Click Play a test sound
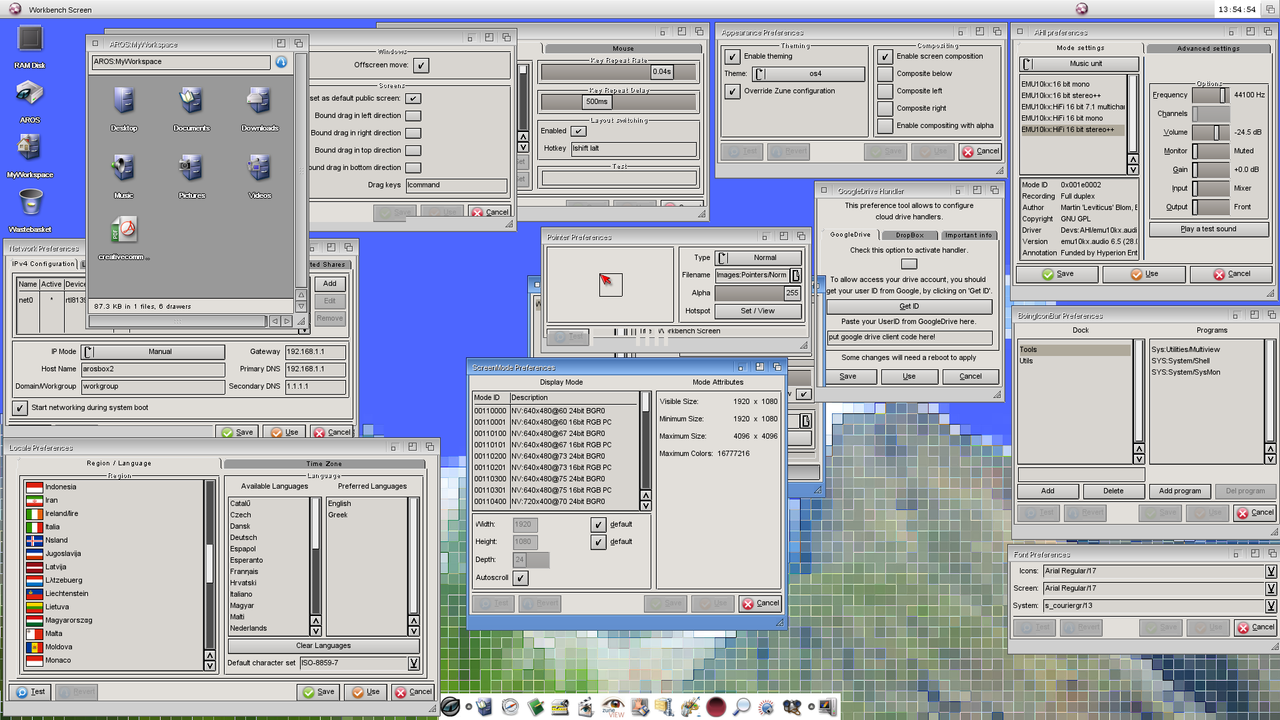The height and width of the screenshot is (720, 1280). [x=1208, y=229]
